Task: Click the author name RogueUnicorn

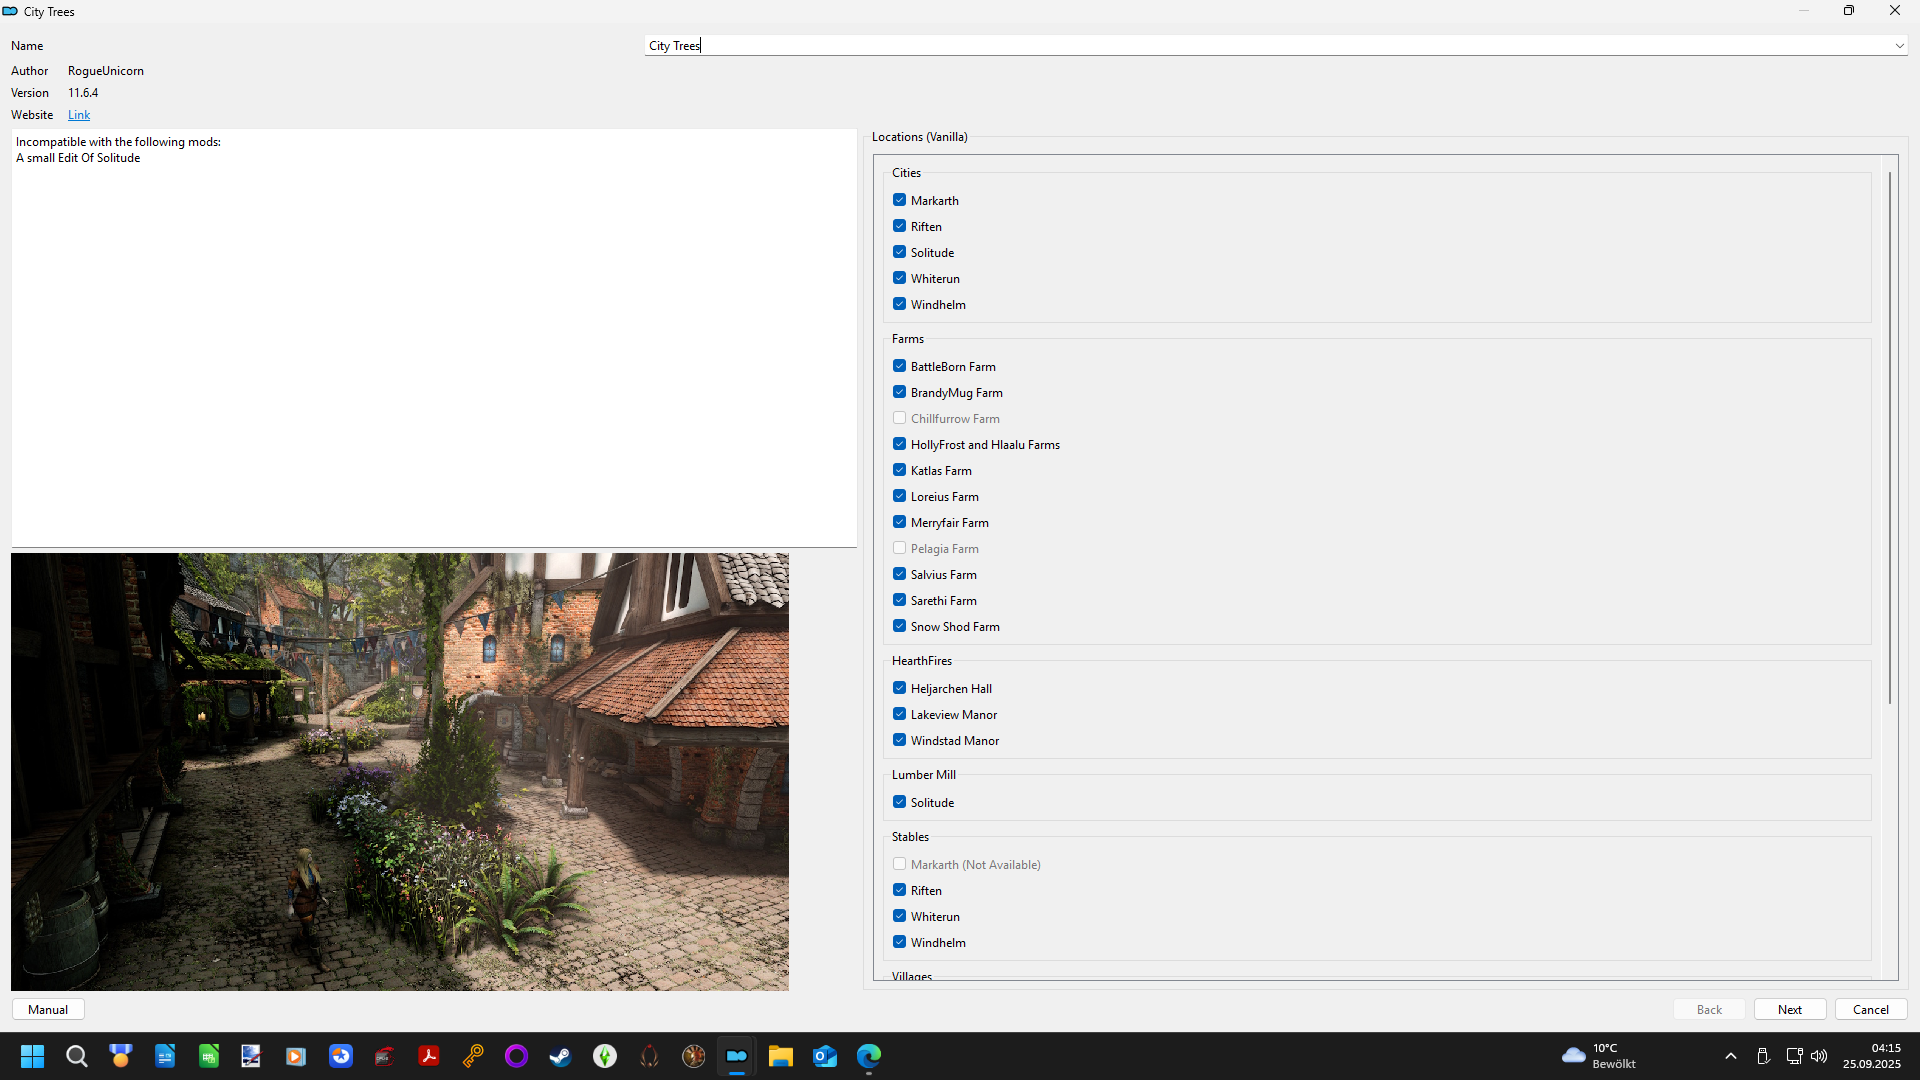Action: click(106, 71)
